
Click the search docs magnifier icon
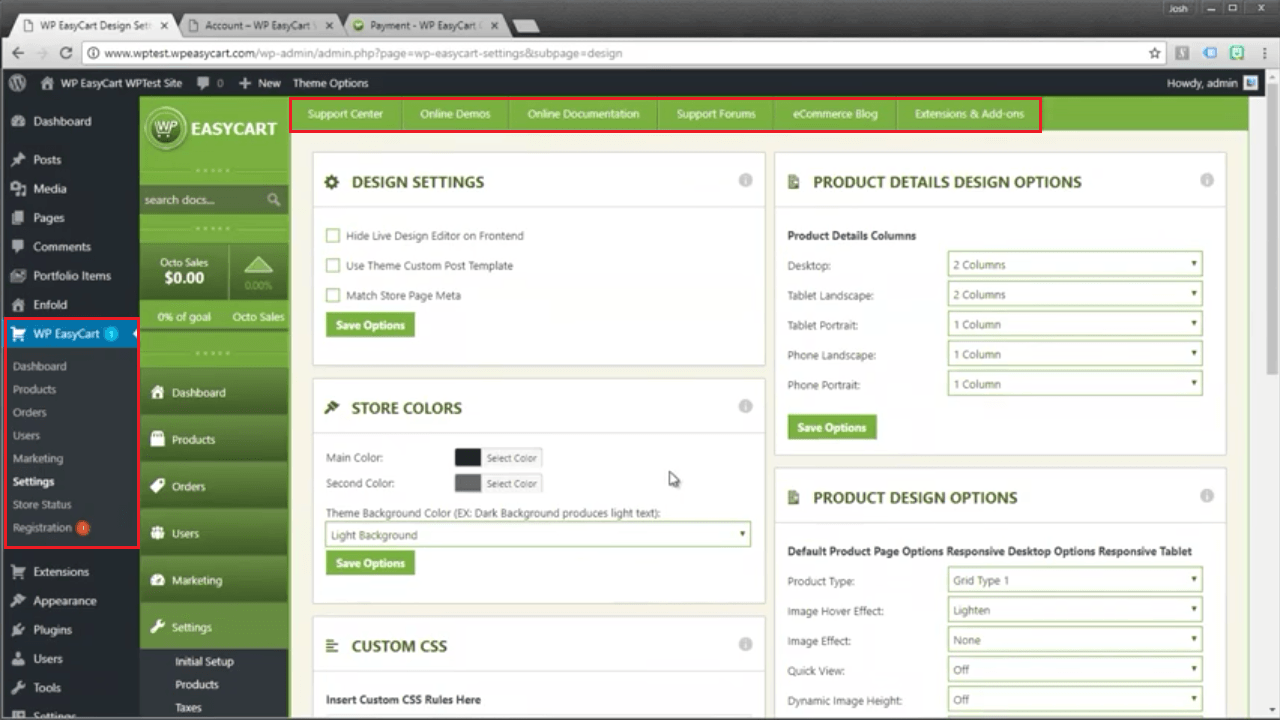273,200
